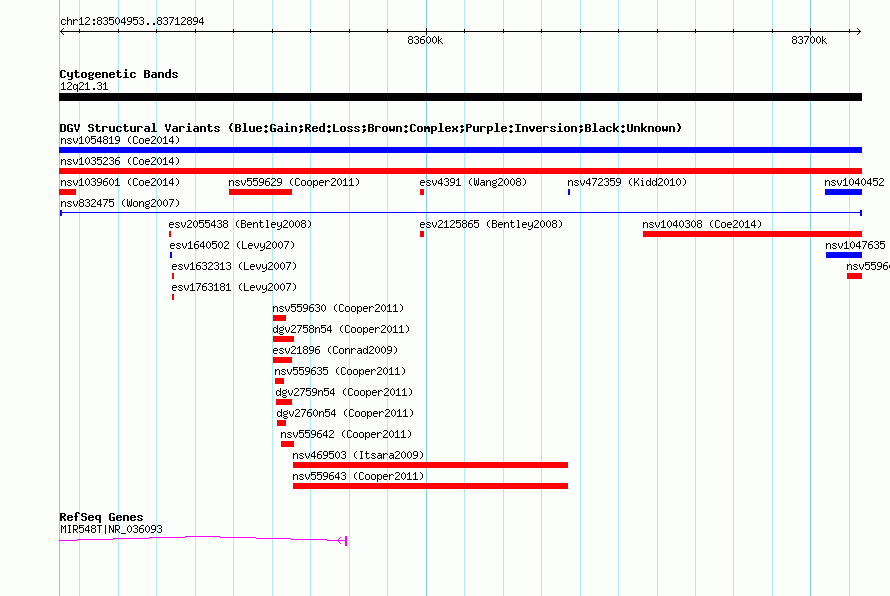Open esv2125865 (Bentley2008) variant

(x=492, y=224)
